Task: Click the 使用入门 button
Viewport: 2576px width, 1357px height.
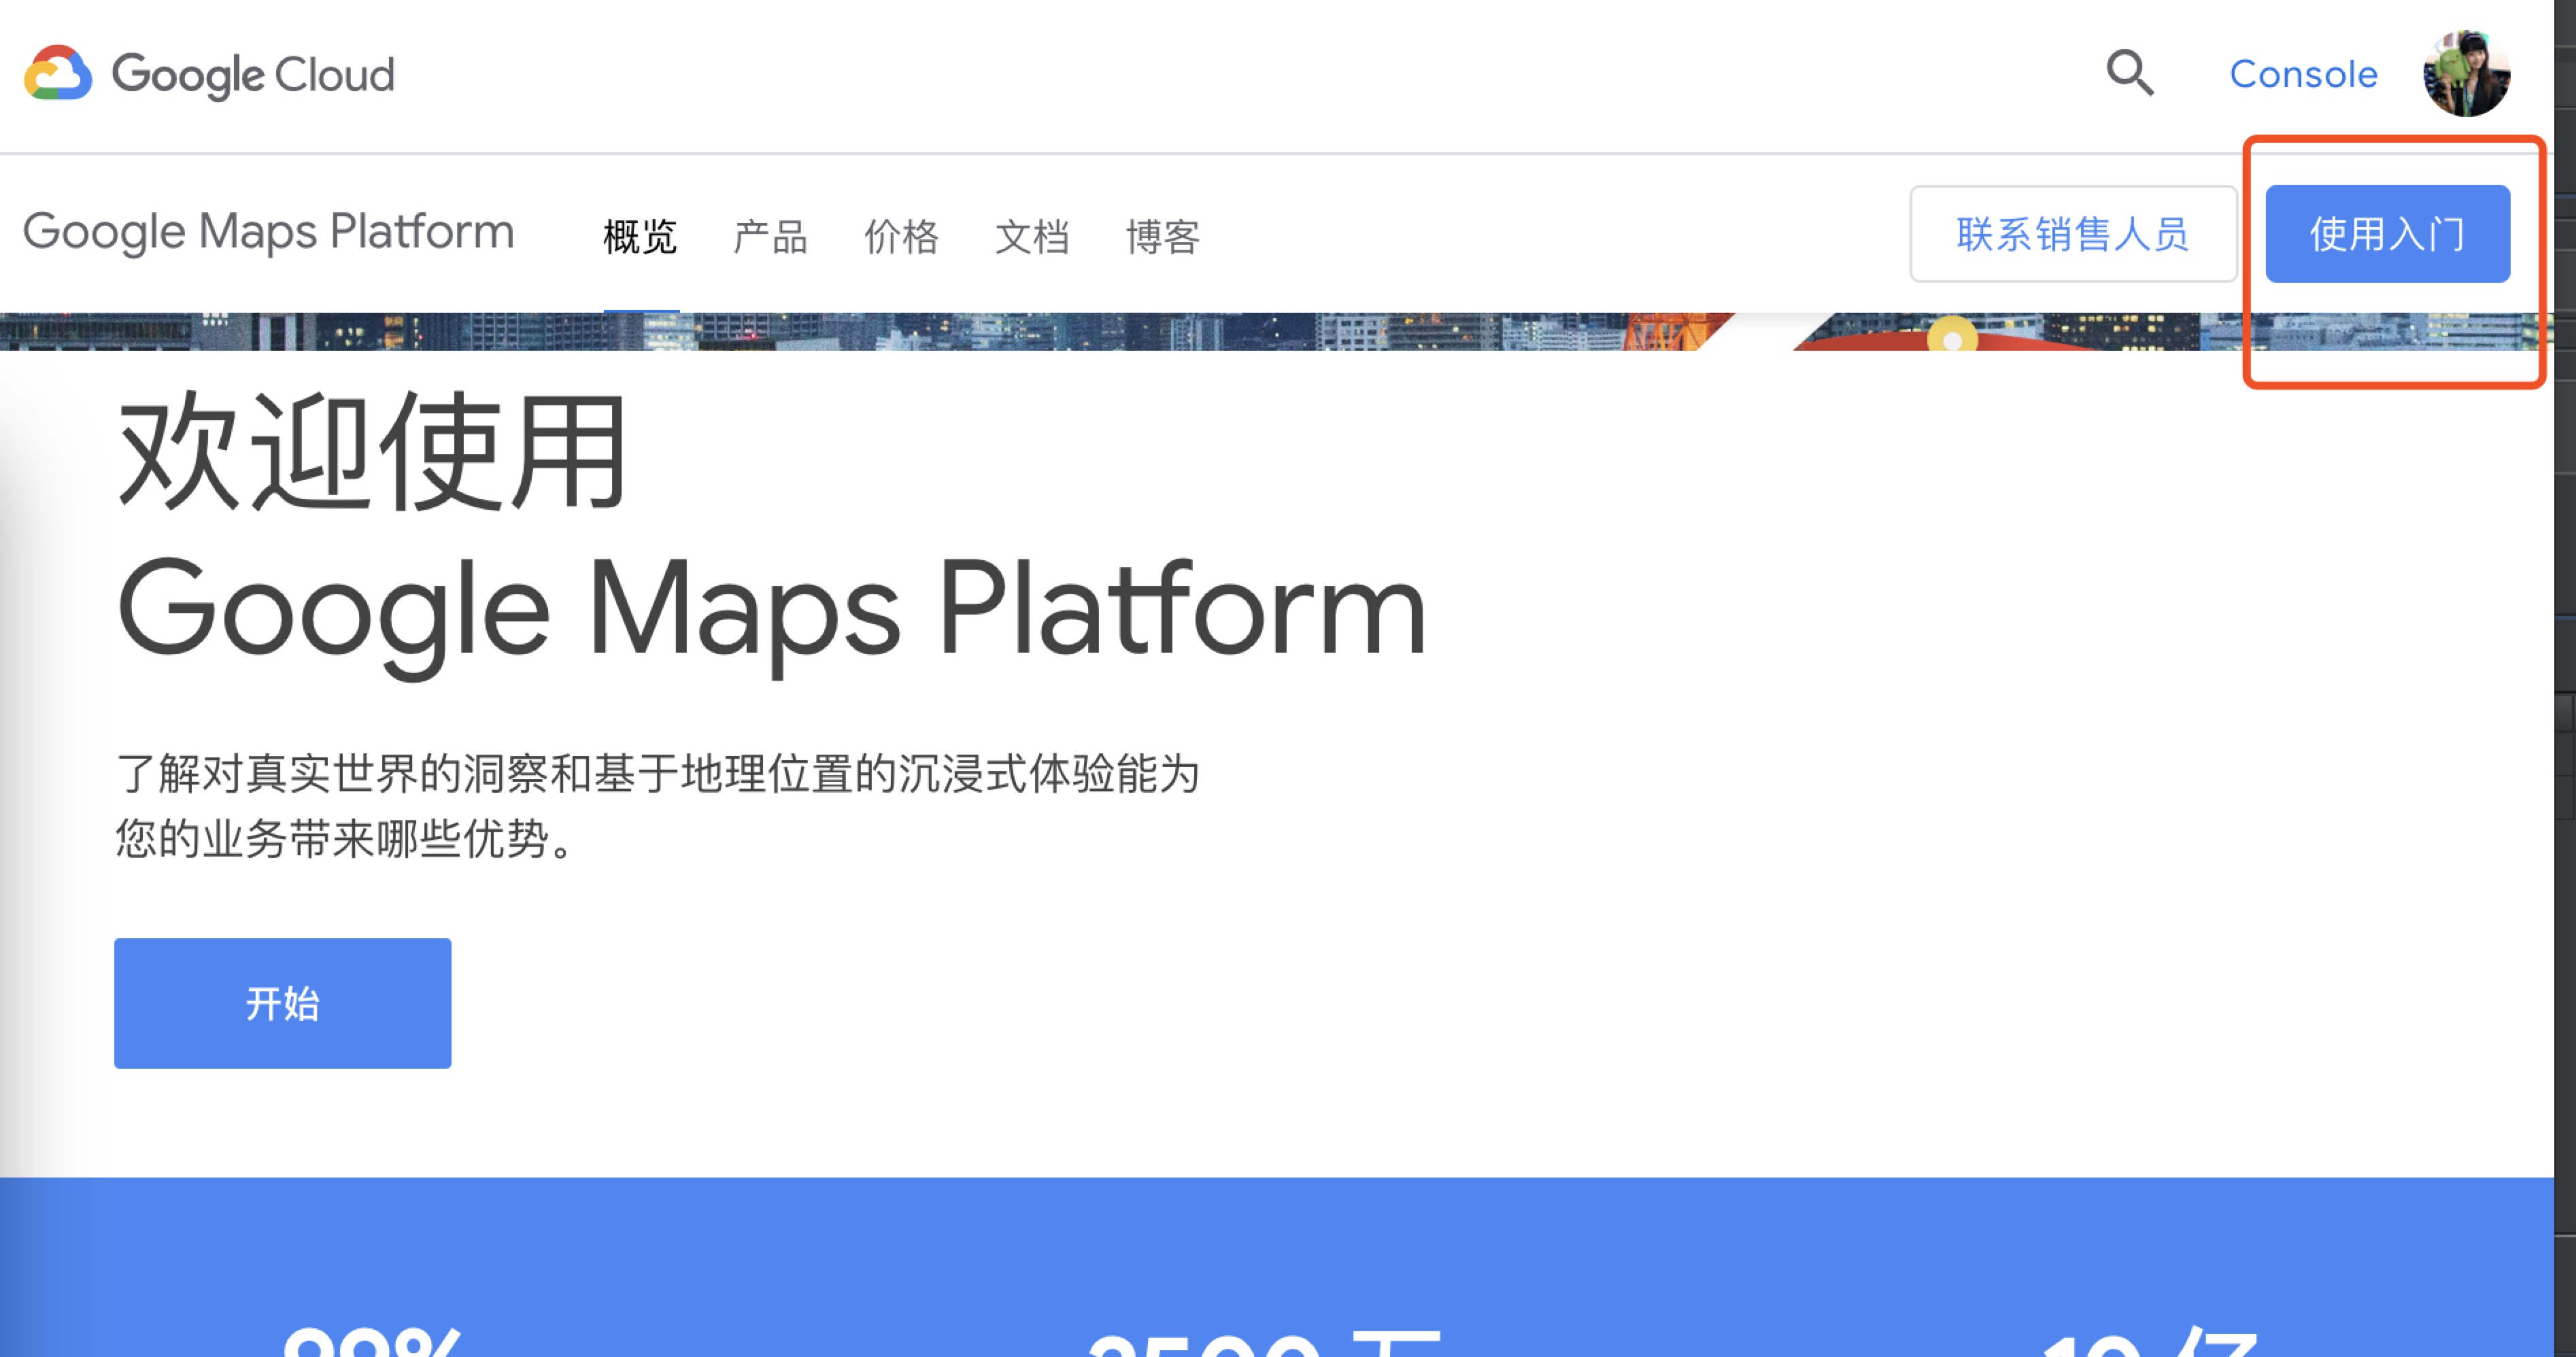Action: (2387, 234)
